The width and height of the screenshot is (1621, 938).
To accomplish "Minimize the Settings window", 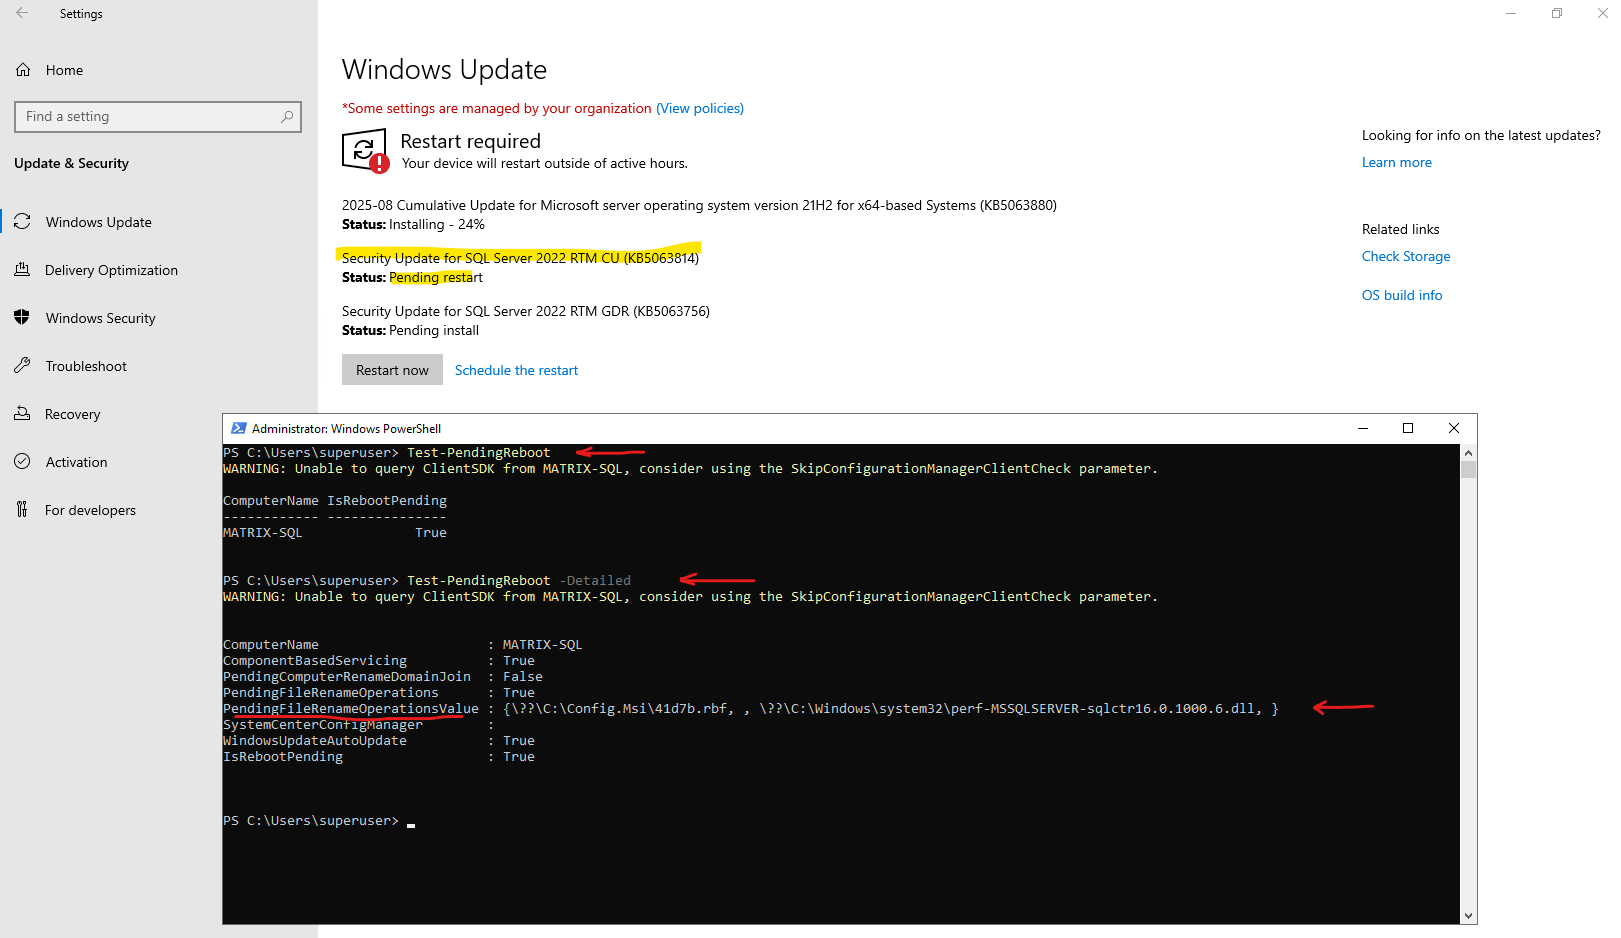I will [x=1511, y=13].
